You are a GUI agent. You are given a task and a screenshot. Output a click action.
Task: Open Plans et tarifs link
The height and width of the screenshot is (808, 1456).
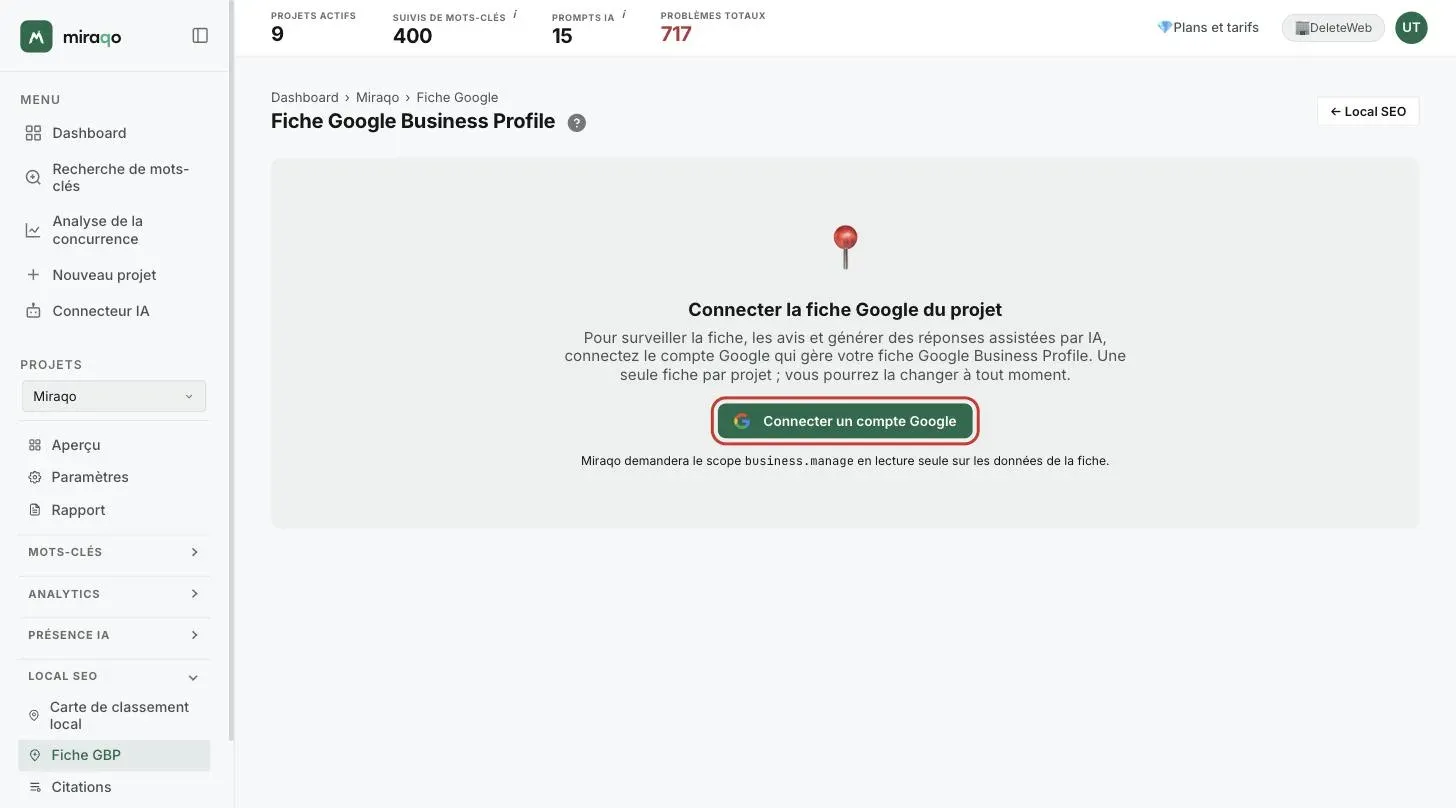click(1208, 28)
